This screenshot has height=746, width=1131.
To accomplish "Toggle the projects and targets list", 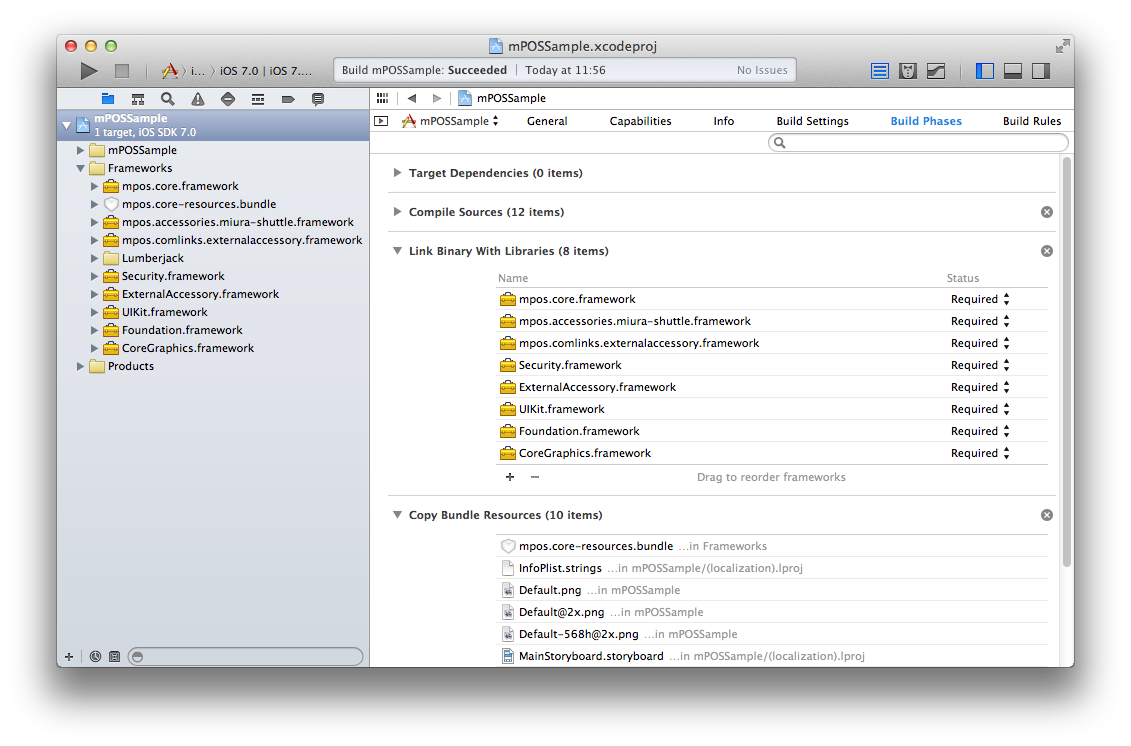I will [381, 121].
